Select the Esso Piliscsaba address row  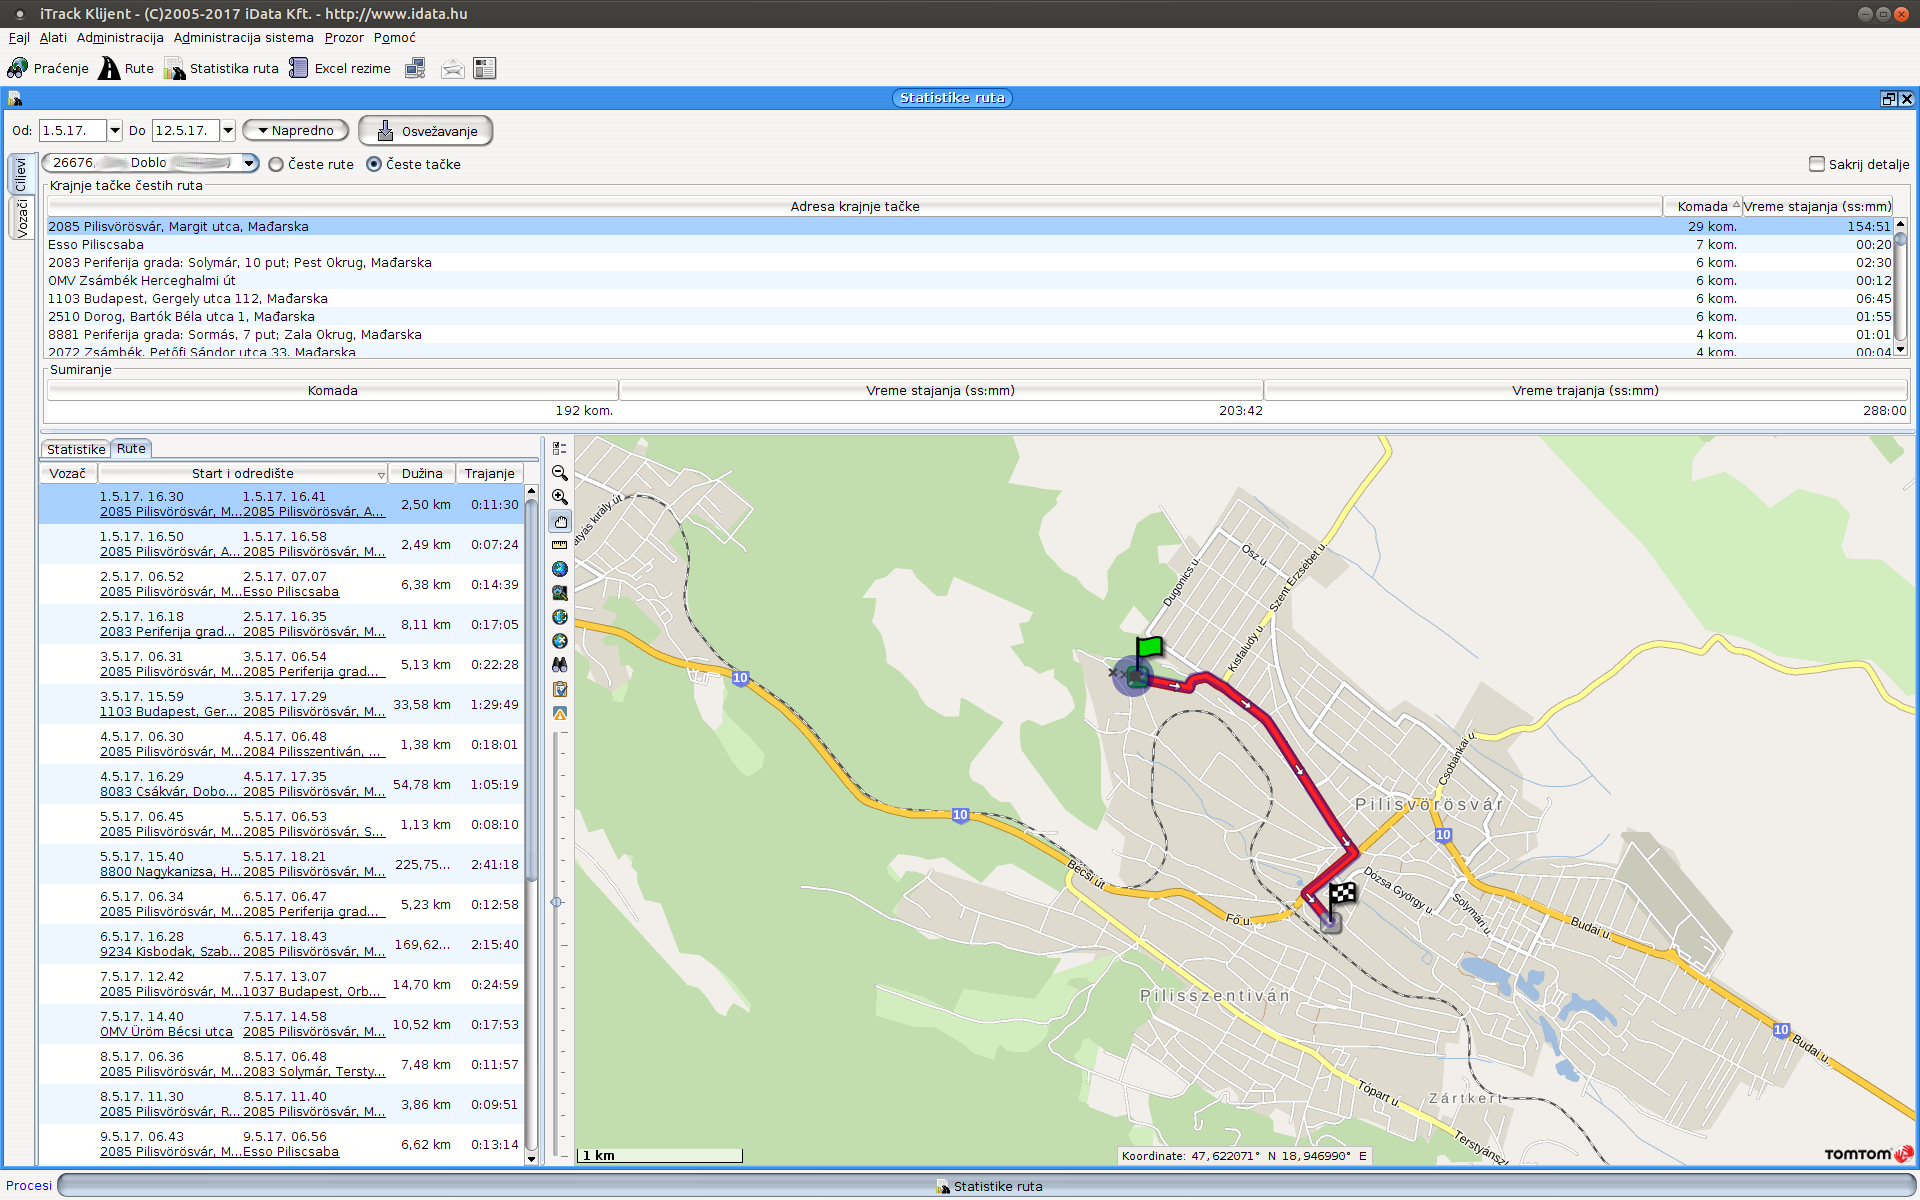[x=96, y=245]
